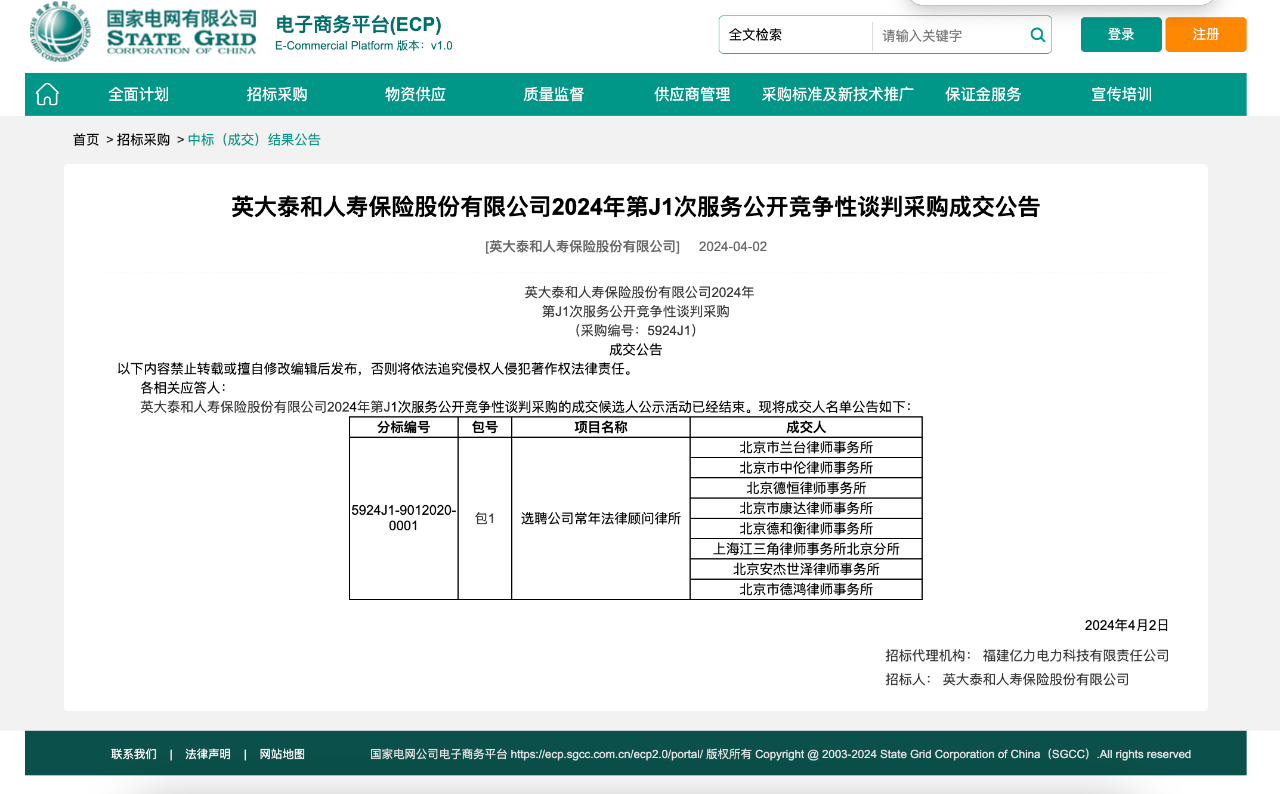Open the 采购标准及新技术推广 menu
Viewport: 1280px width, 794px height.
coord(838,94)
